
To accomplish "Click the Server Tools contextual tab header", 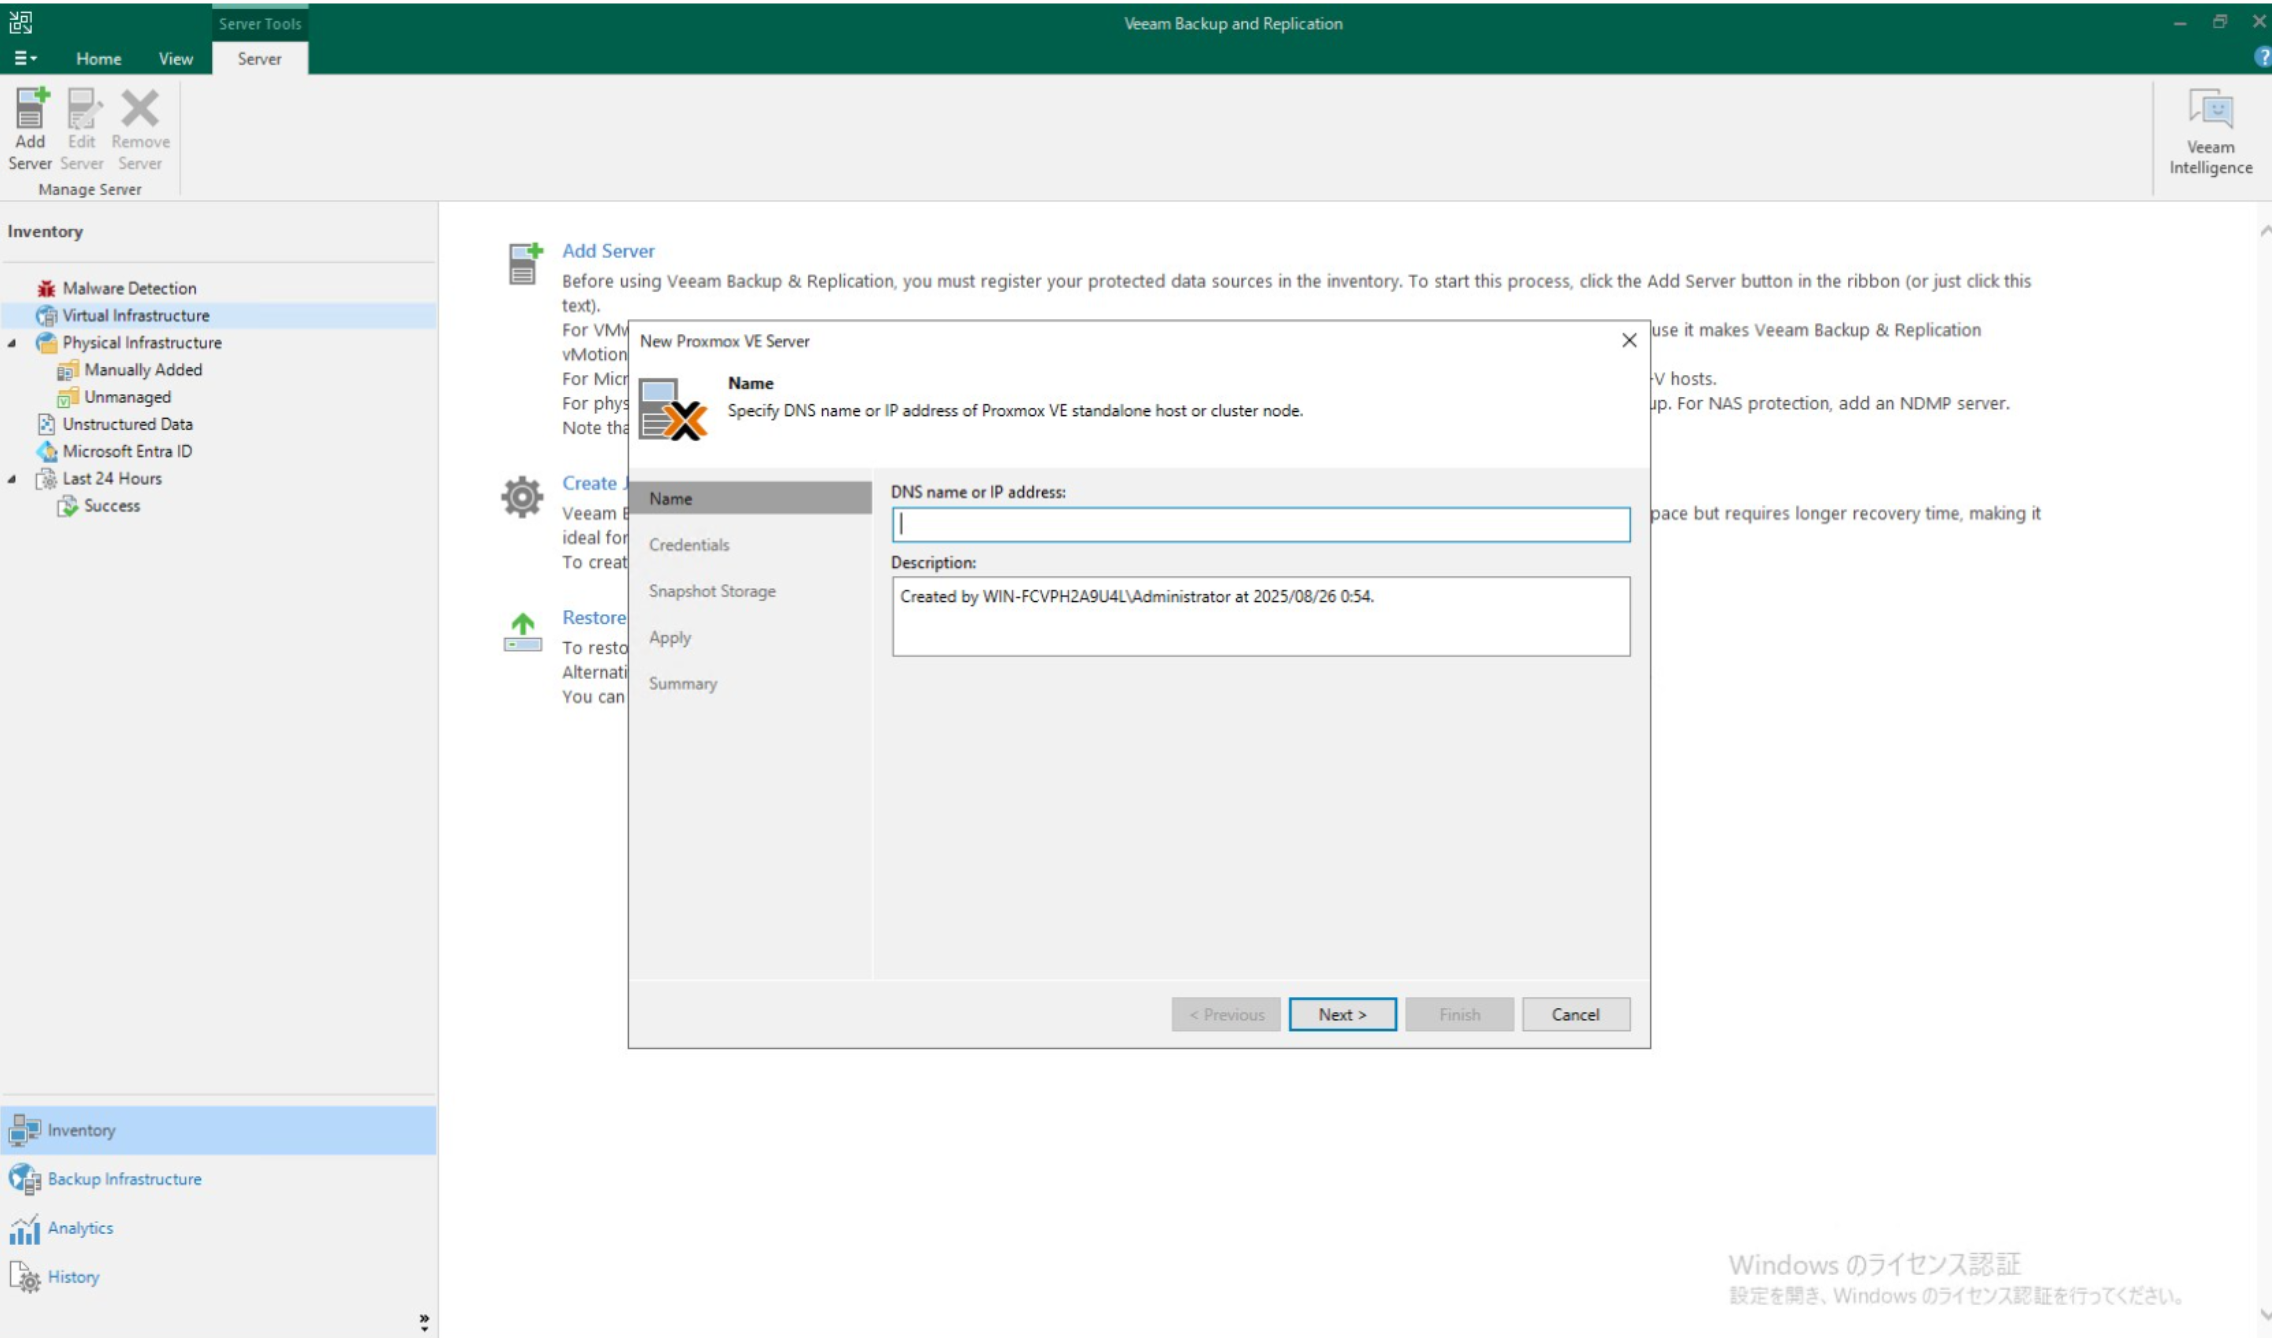I will (x=260, y=24).
